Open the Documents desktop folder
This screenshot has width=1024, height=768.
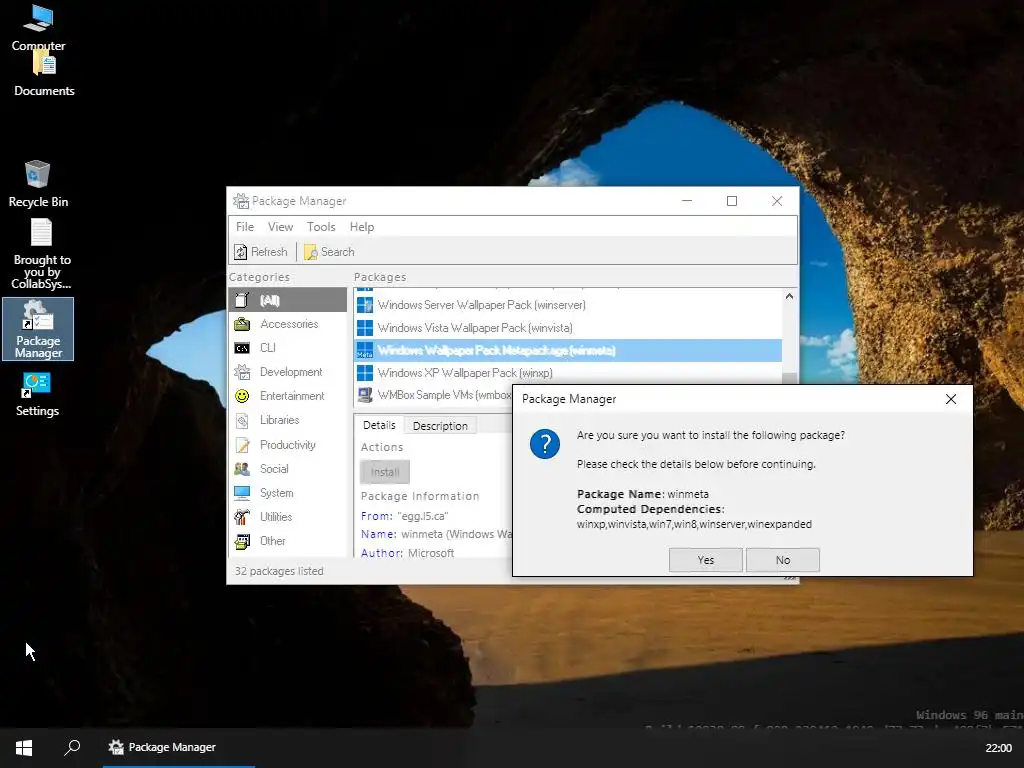pos(44,75)
